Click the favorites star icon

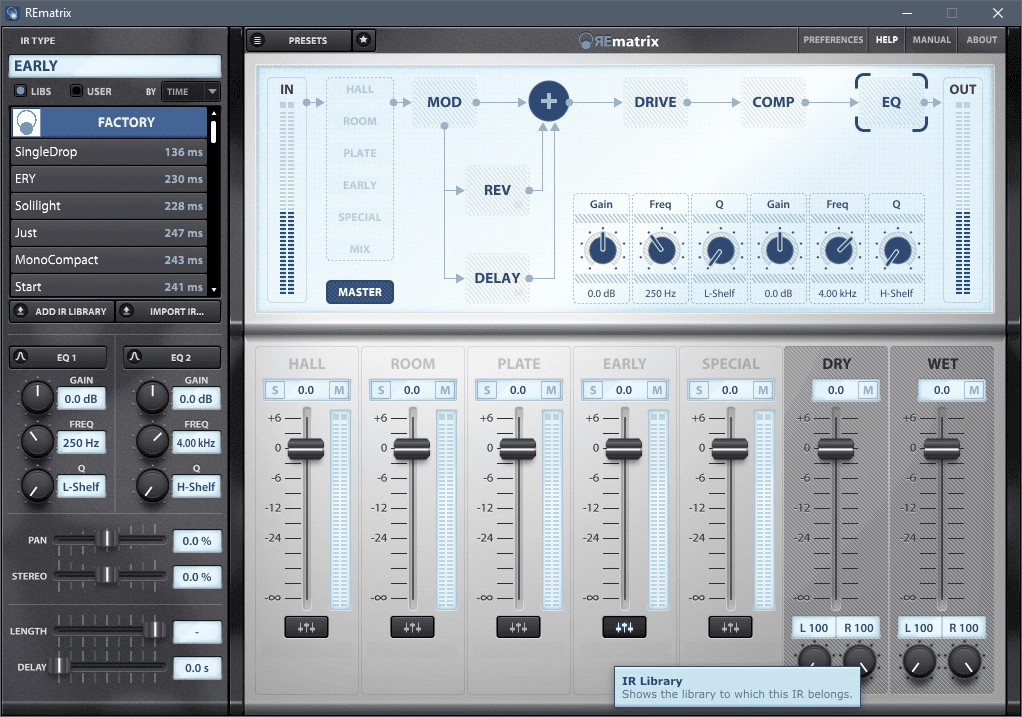click(x=364, y=40)
